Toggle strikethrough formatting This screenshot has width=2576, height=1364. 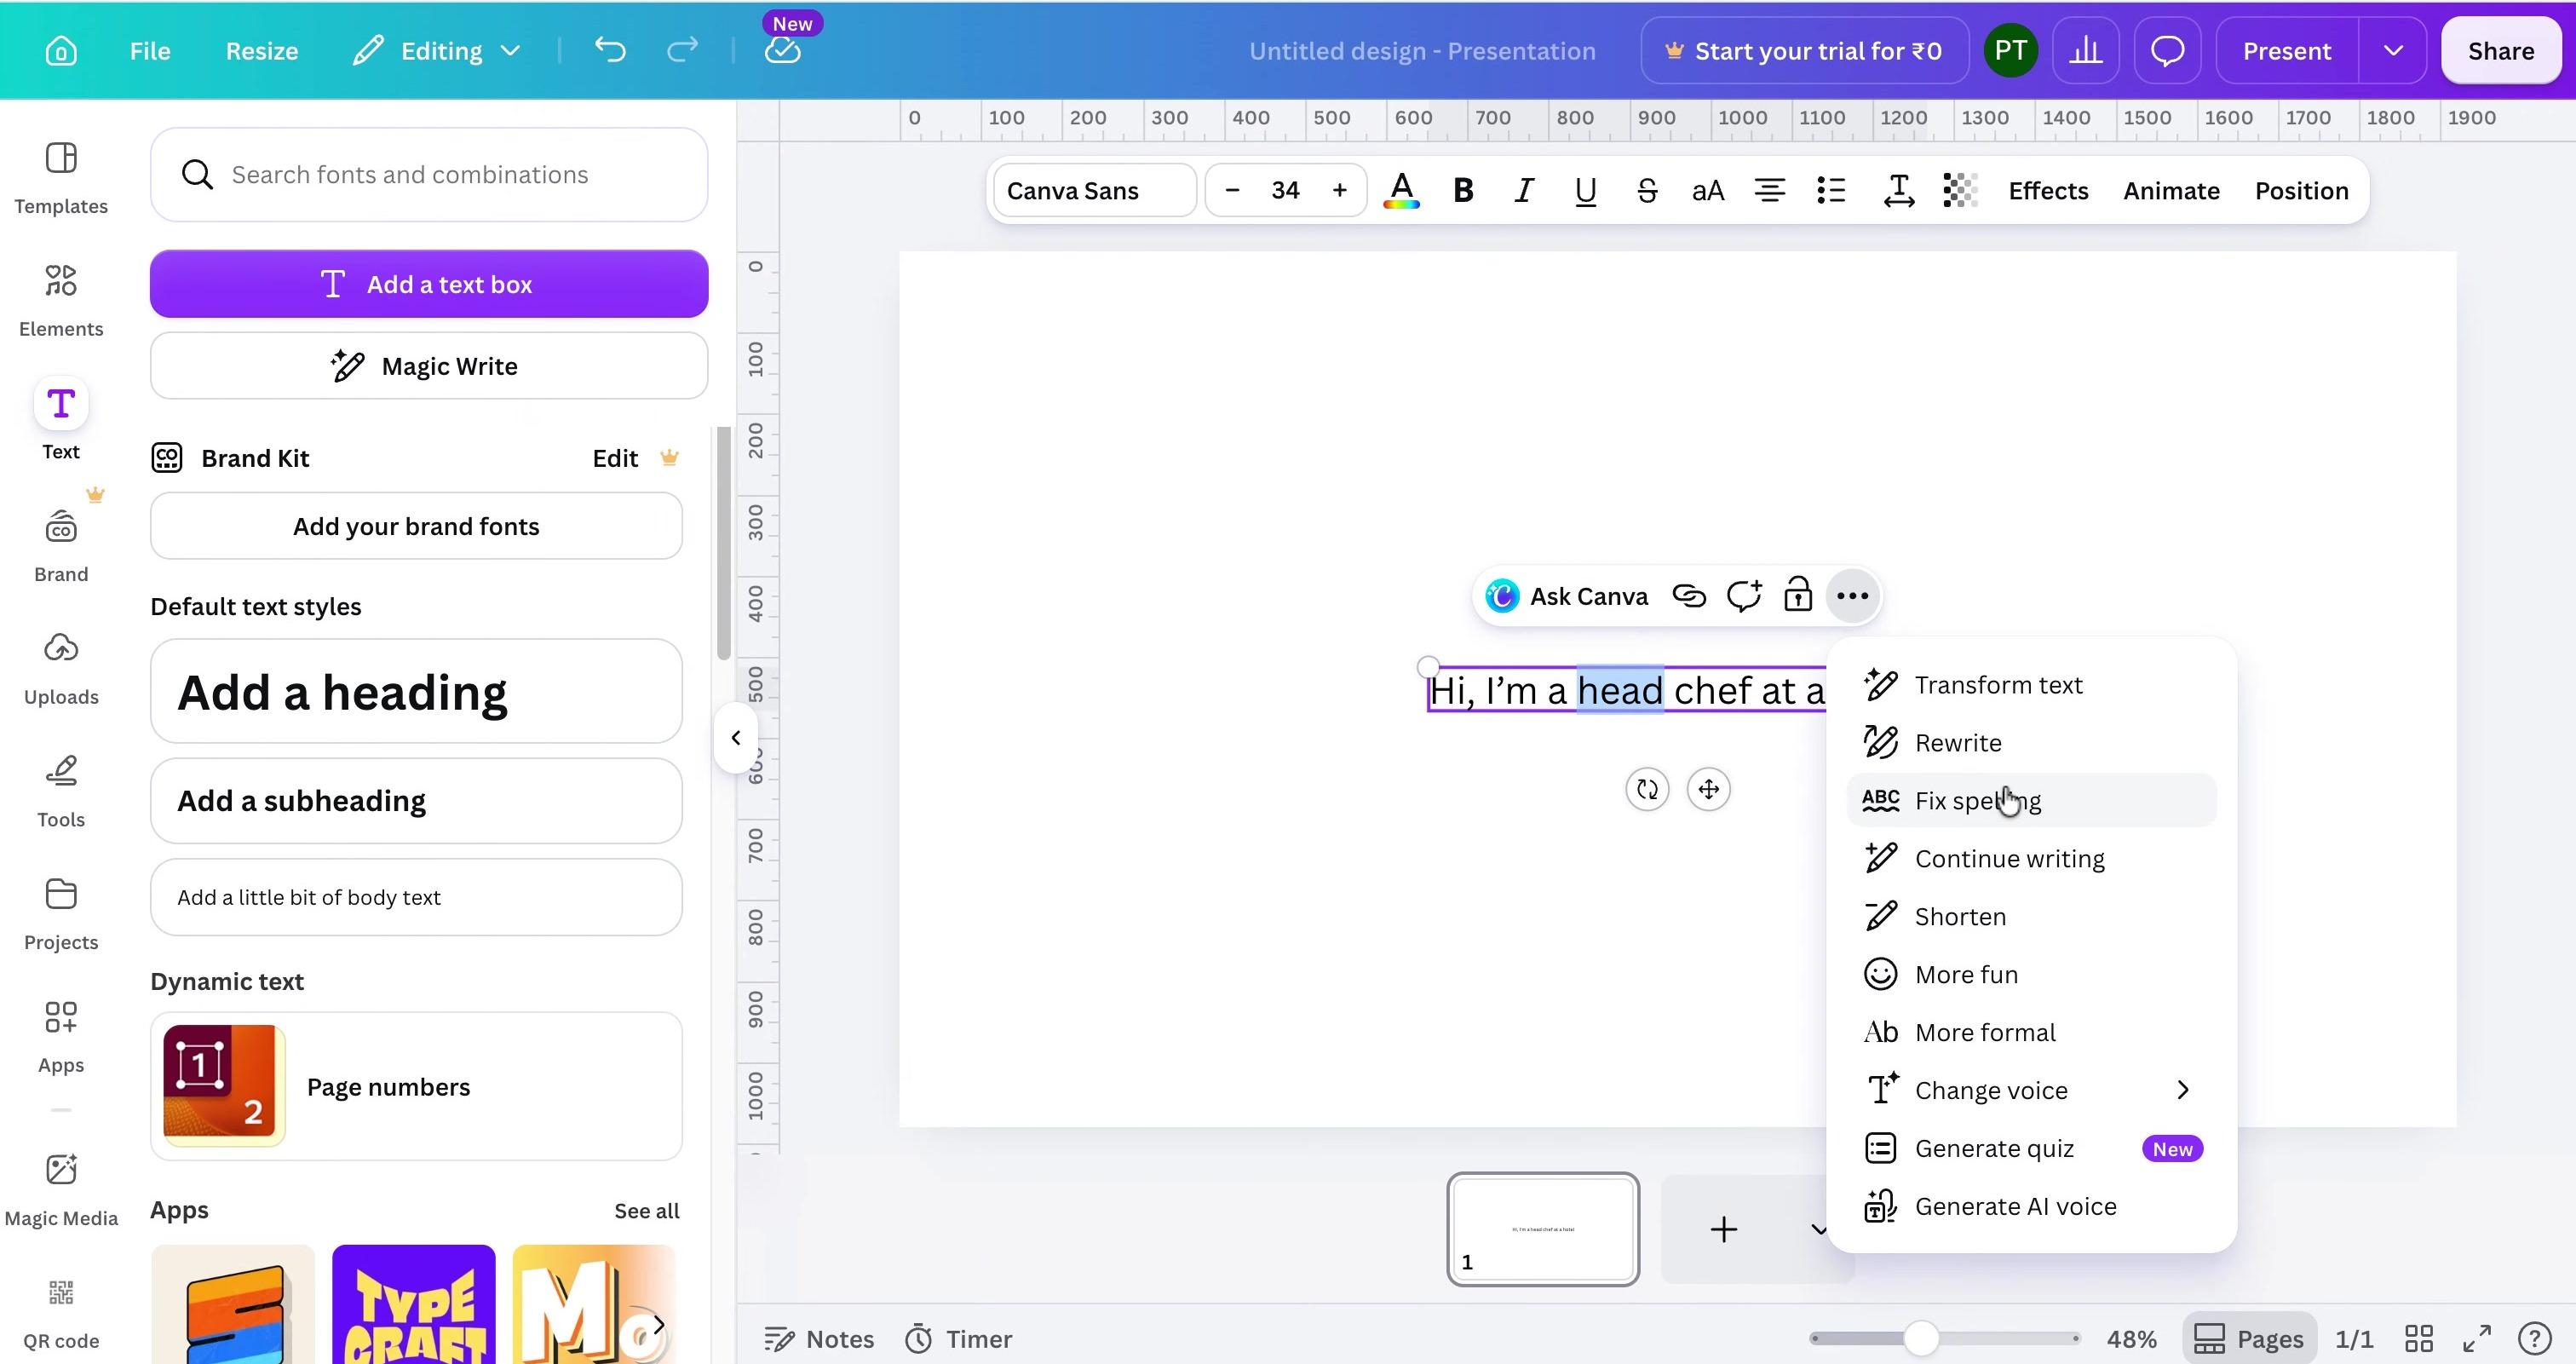pyautogui.click(x=1647, y=190)
